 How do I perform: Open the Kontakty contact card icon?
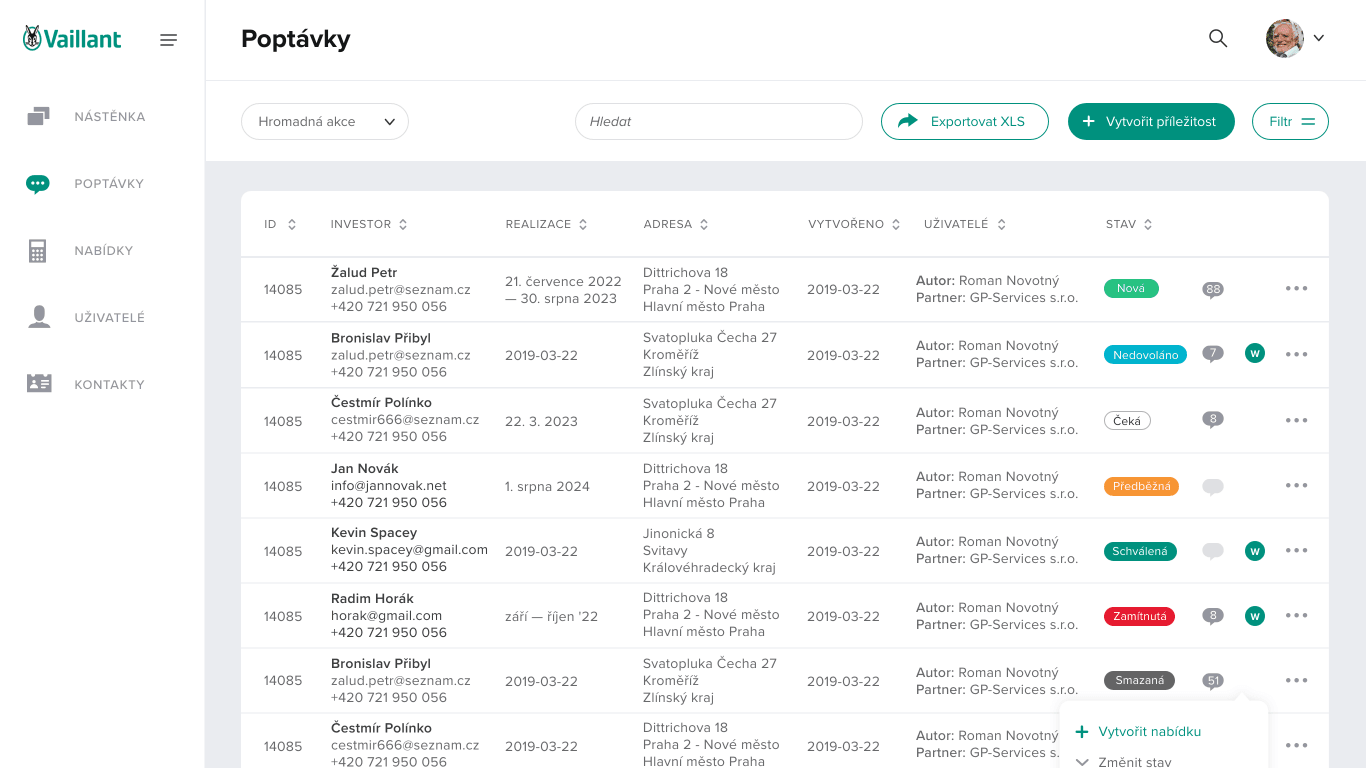click(x=39, y=384)
